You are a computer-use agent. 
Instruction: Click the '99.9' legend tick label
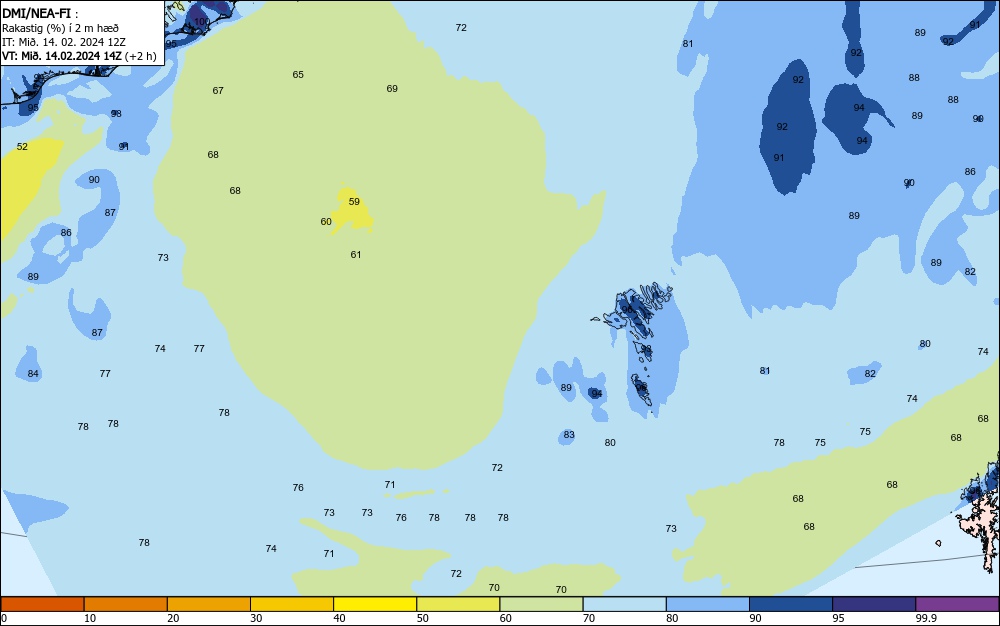pyautogui.click(x=926, y=618)
